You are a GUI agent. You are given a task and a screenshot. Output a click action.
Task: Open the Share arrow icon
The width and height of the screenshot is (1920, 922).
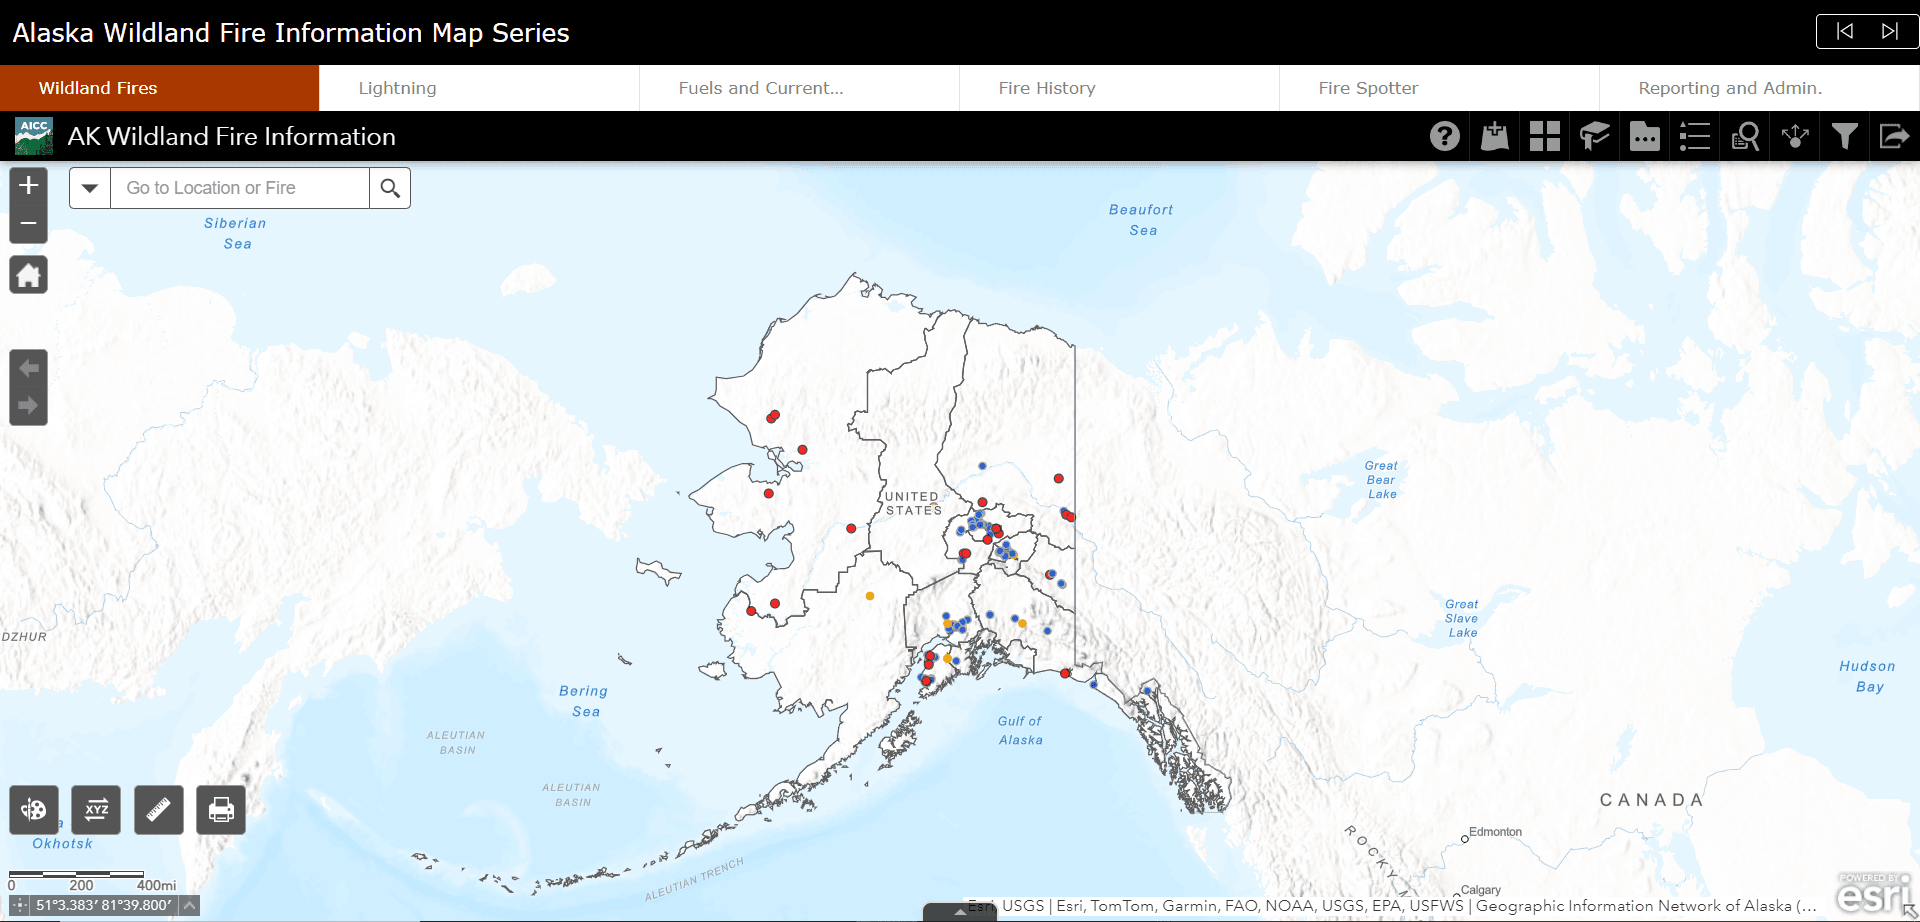point(1894,136)
